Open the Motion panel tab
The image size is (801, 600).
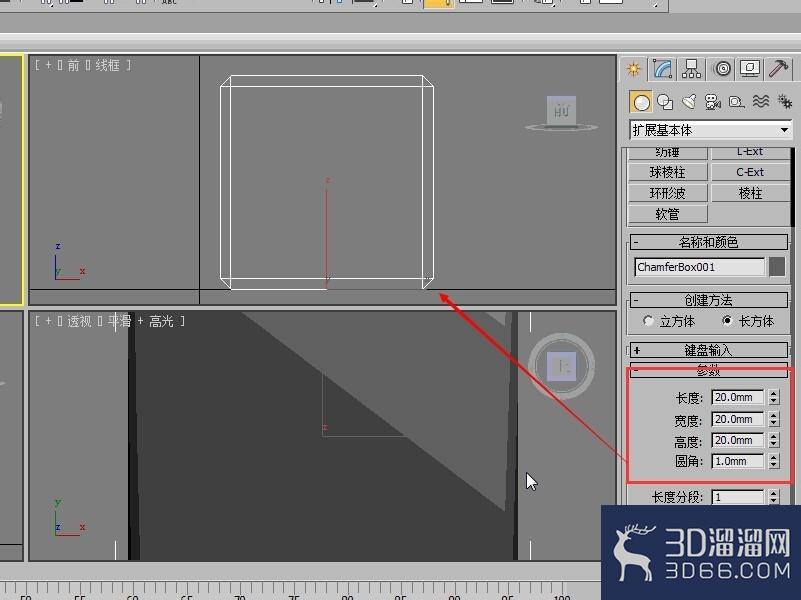click(722, 69)
